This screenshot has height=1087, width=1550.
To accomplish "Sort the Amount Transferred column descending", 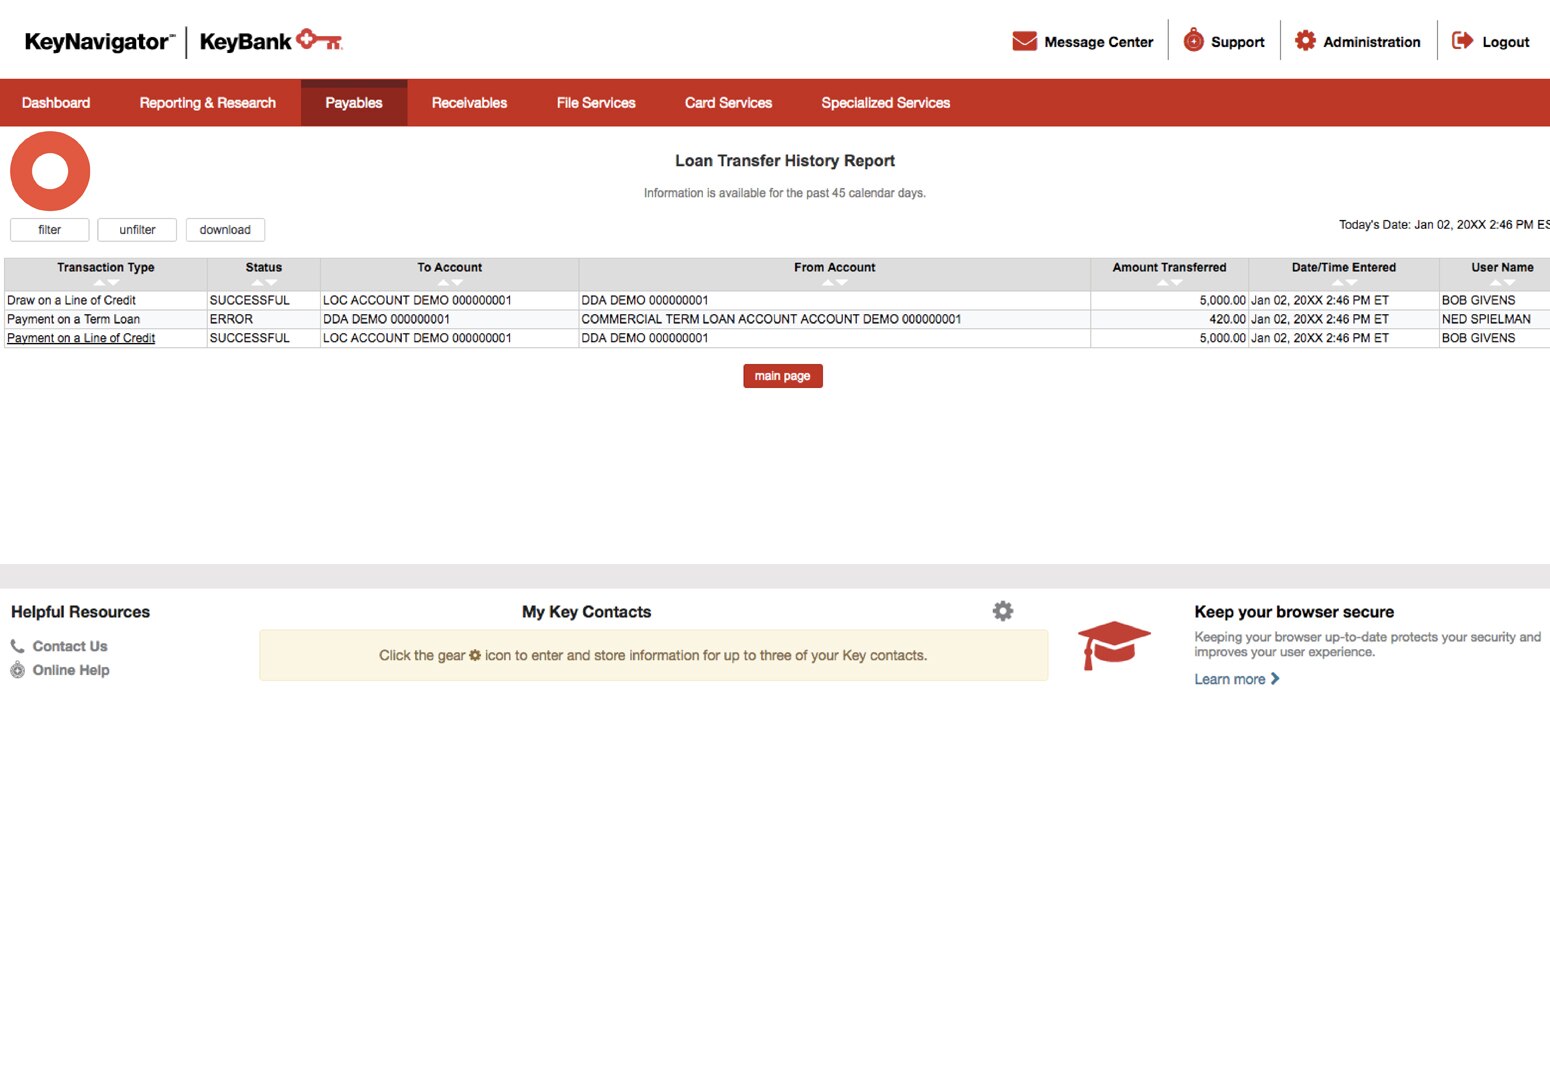I will 1175,283.
